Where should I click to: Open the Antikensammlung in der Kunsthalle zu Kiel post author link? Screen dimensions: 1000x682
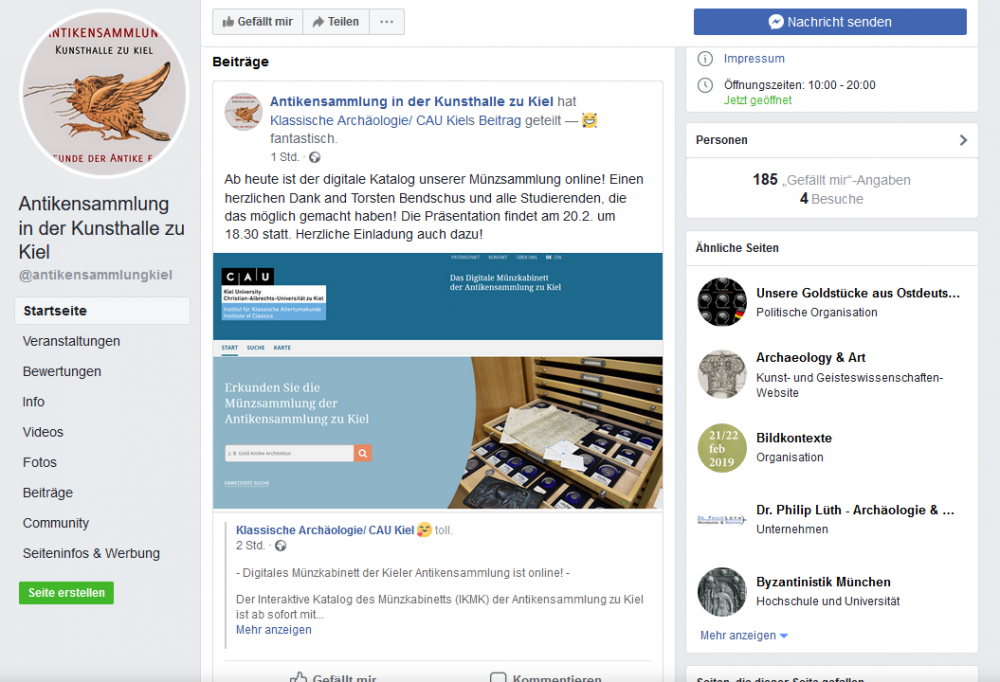pos(411,101)
